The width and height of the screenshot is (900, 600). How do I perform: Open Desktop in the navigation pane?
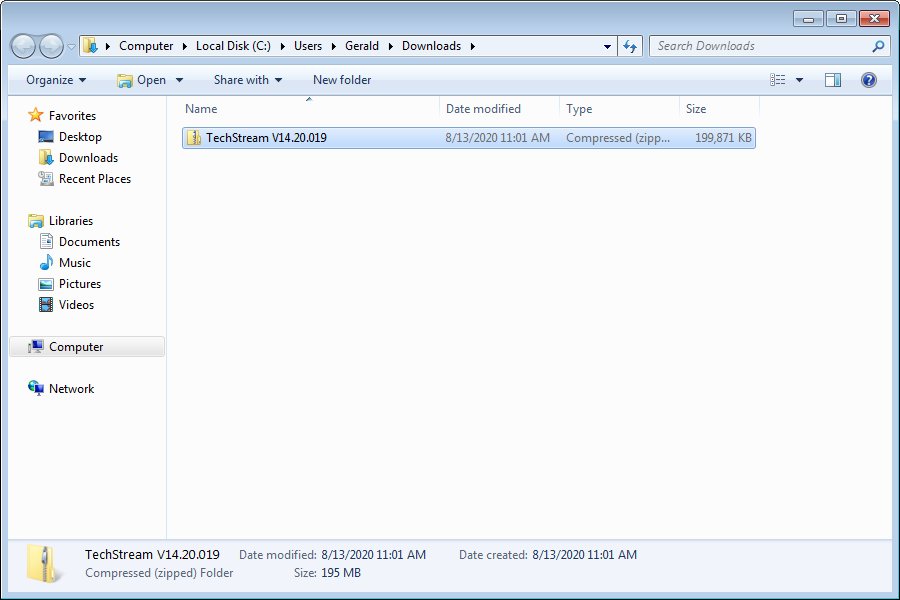80,137
